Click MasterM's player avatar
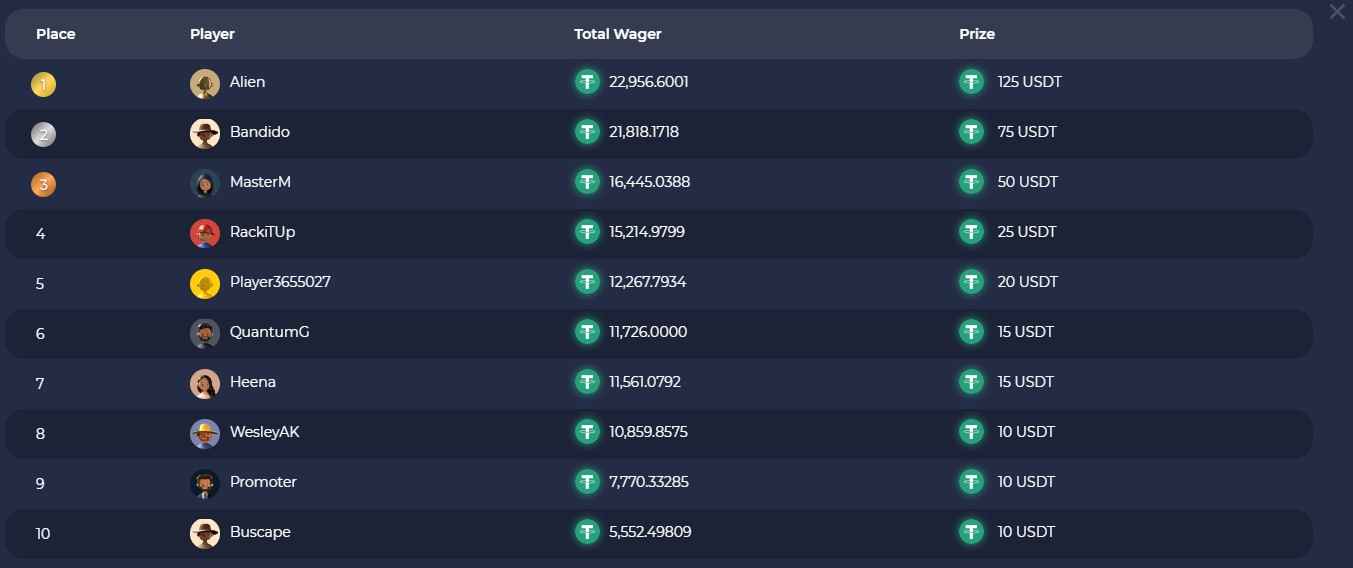The width and height of the screenshot is (1353, 568). click(205, 184)
